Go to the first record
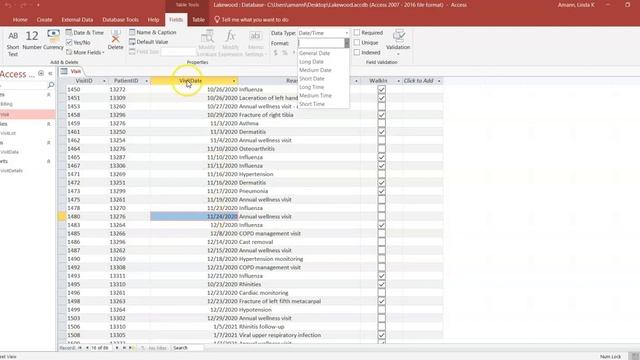The image size is (640, 360). pos(80,348)
